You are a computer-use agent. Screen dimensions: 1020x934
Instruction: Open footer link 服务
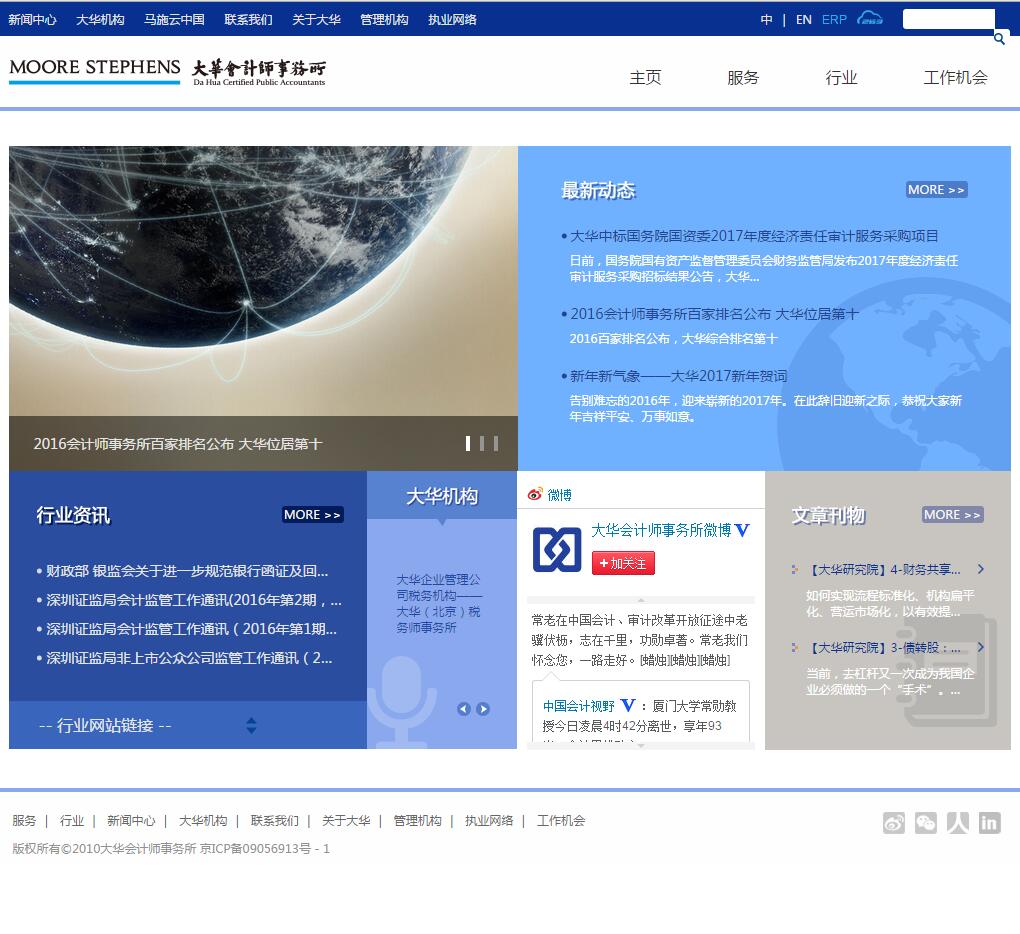(x=24, y=821)
